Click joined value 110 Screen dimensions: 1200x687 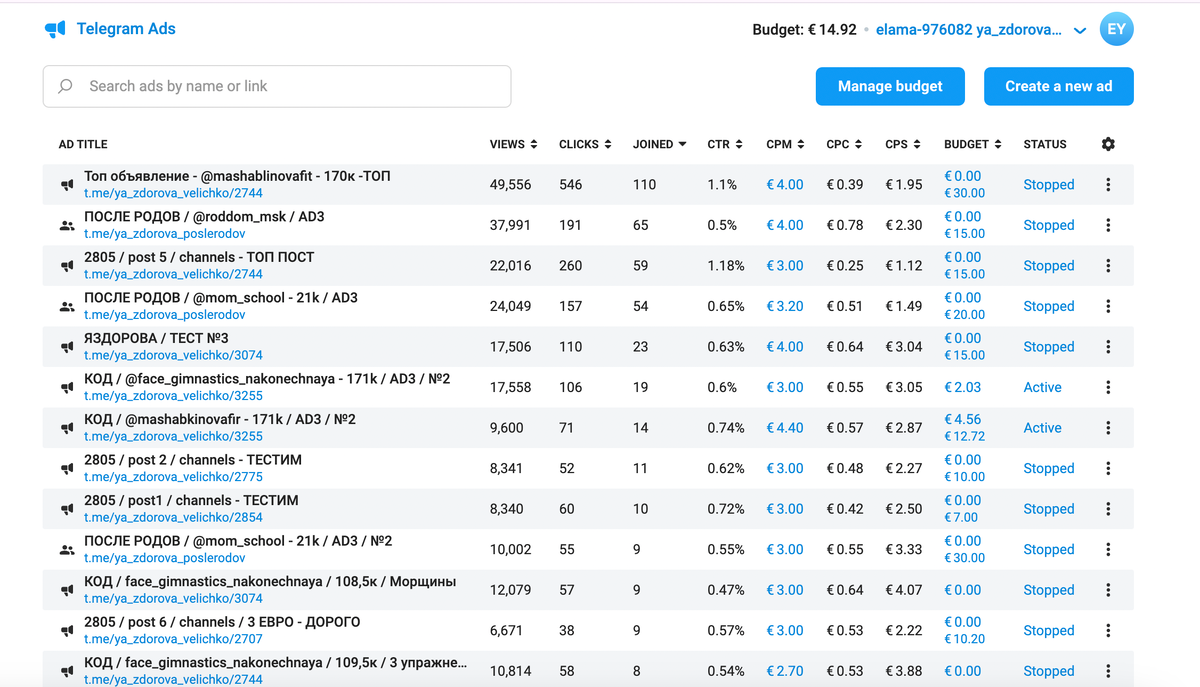(644, 185)
